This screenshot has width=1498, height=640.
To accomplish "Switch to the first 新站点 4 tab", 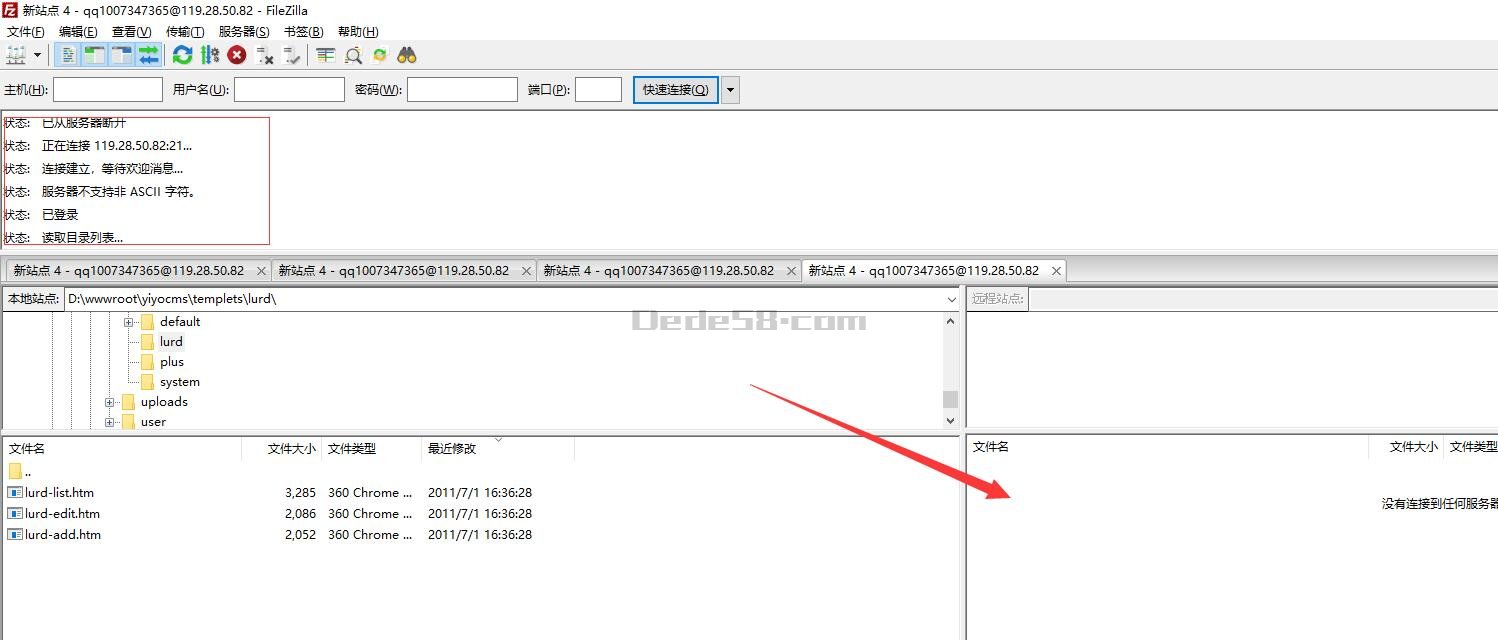I will click(x=129, y=270).
